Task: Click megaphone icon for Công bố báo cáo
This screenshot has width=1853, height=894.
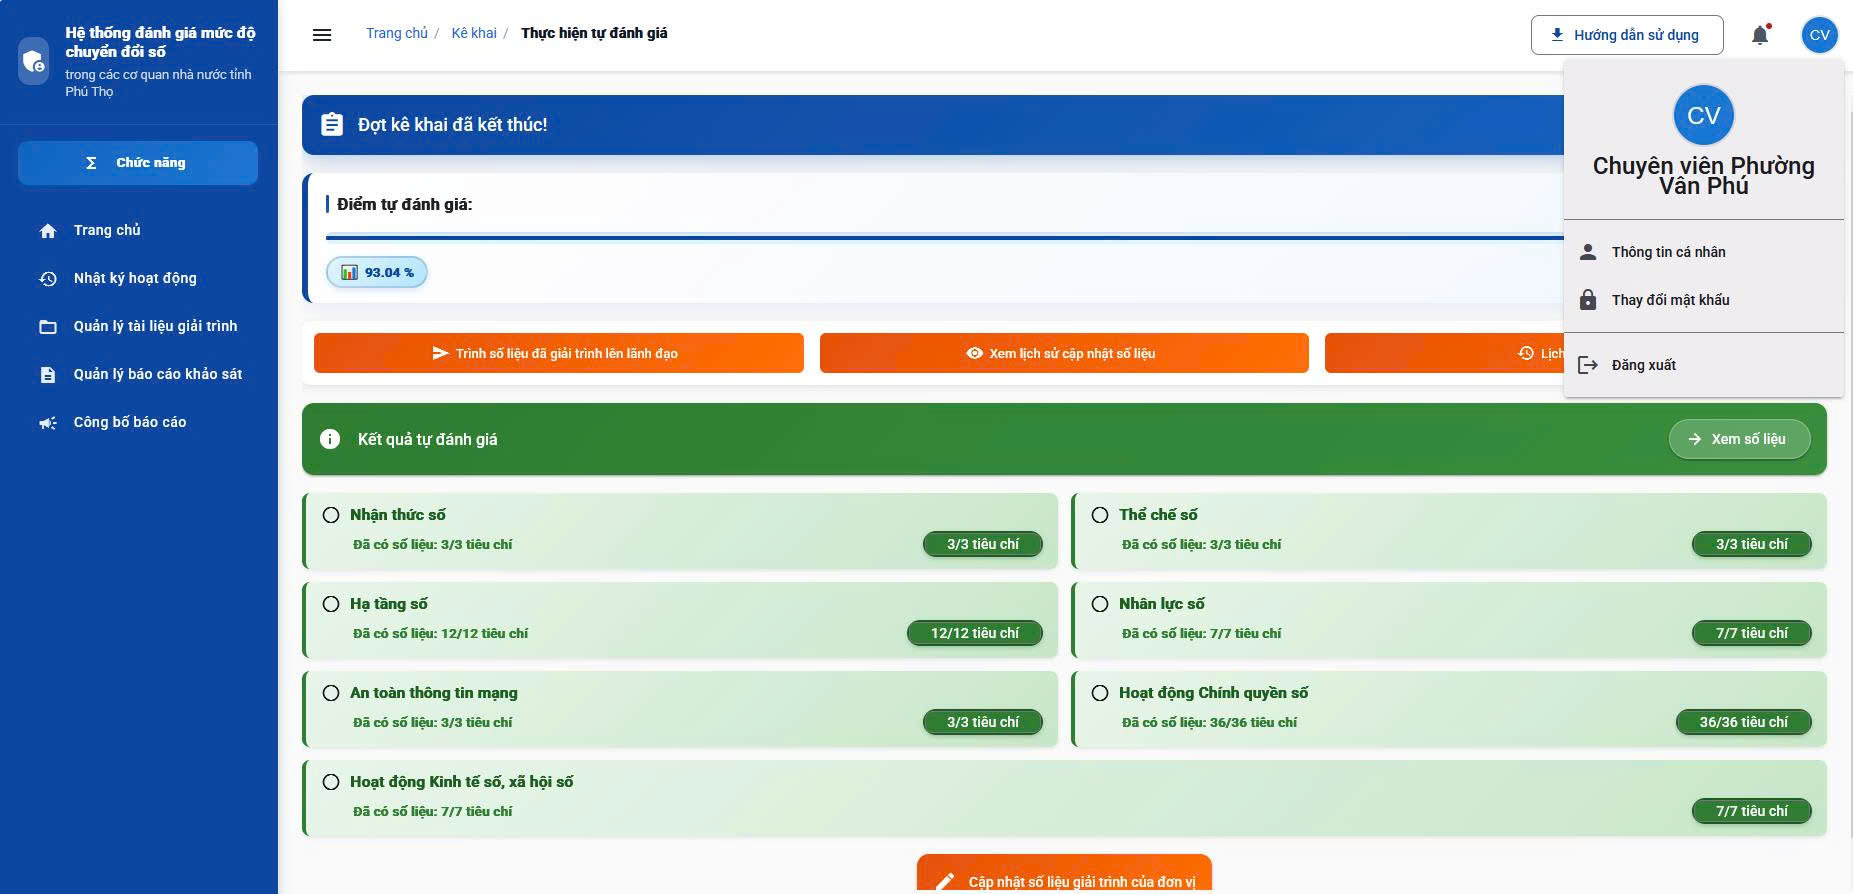Action: (x=48, y=423)
